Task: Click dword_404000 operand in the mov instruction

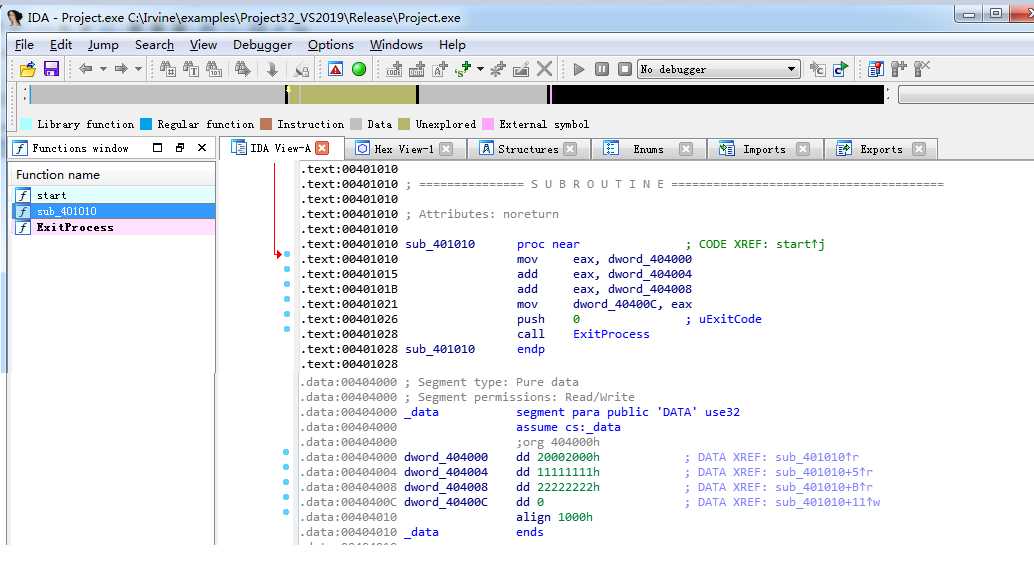Action: [x=650, y=259]
